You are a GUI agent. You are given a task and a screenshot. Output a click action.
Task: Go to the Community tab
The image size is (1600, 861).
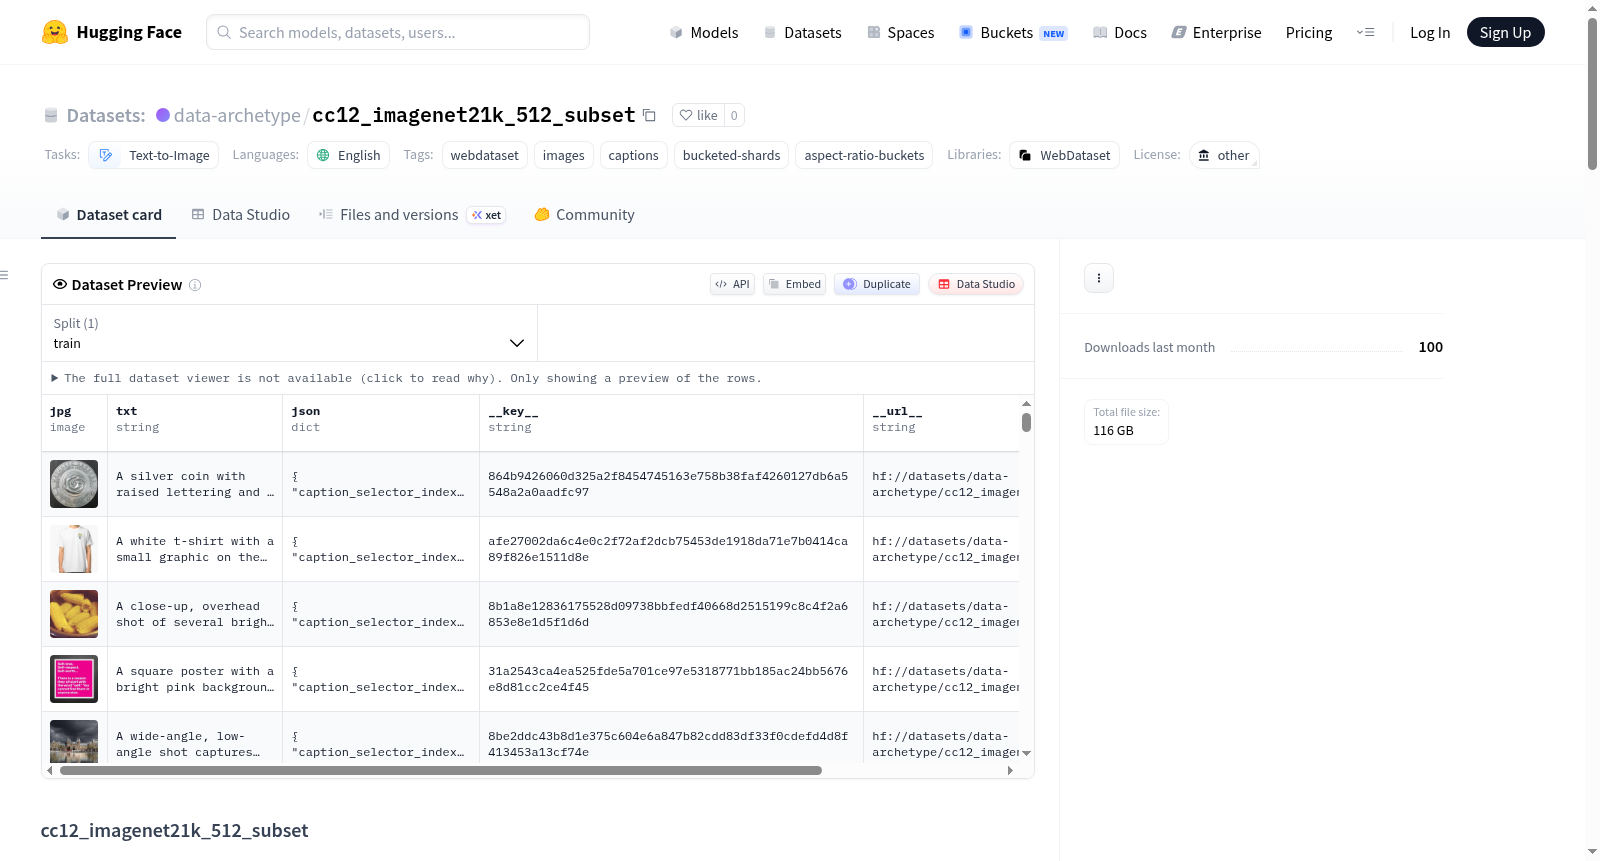[584, 215]
